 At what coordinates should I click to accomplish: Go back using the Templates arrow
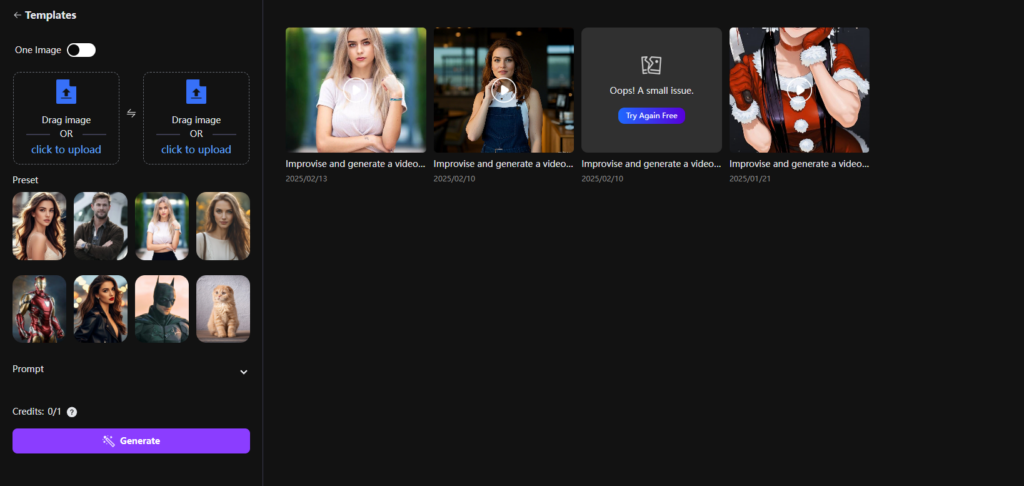pyautogui.click(x=17, y=15)
